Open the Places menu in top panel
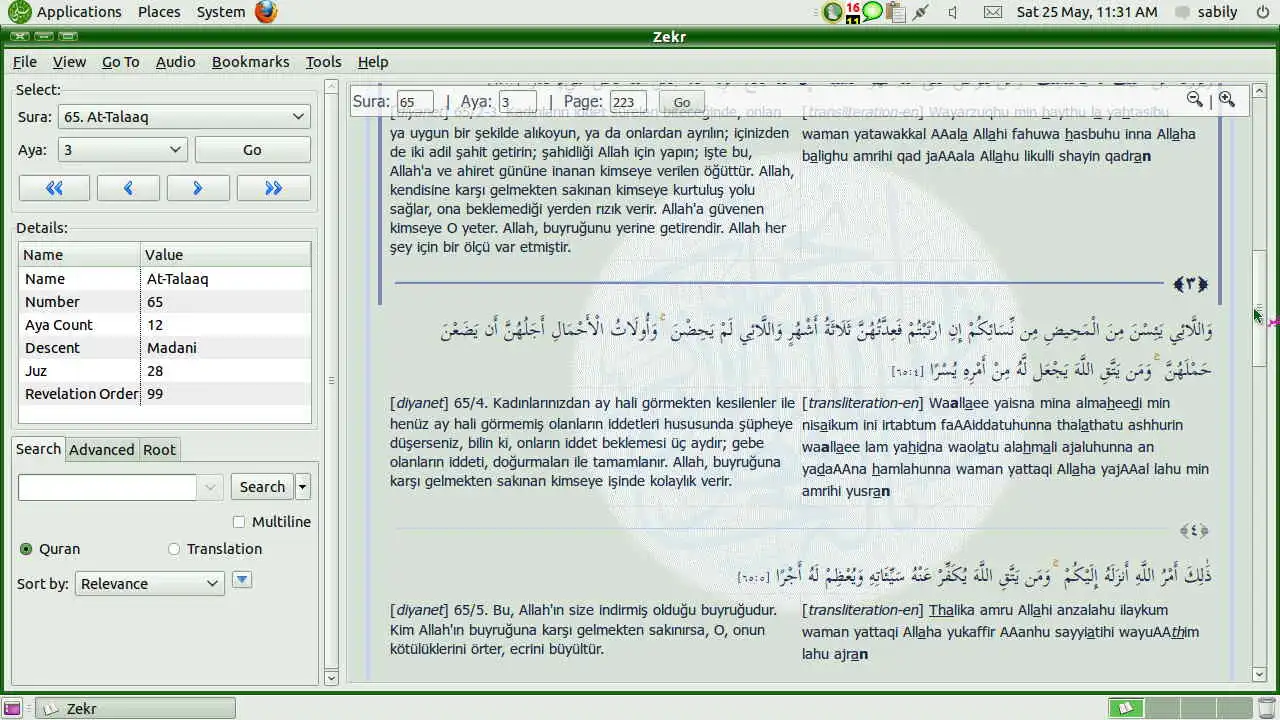 pyautogui.click(x=159, y=12)
